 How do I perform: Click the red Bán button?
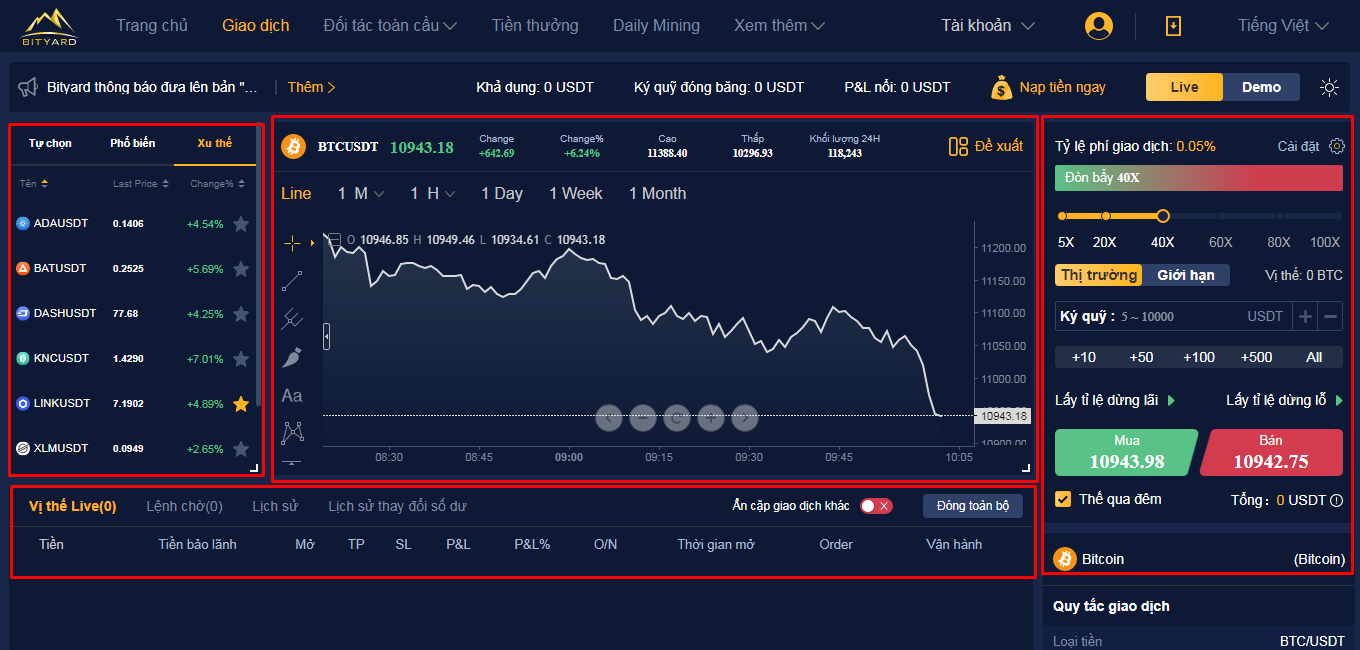click(1271, 452)
